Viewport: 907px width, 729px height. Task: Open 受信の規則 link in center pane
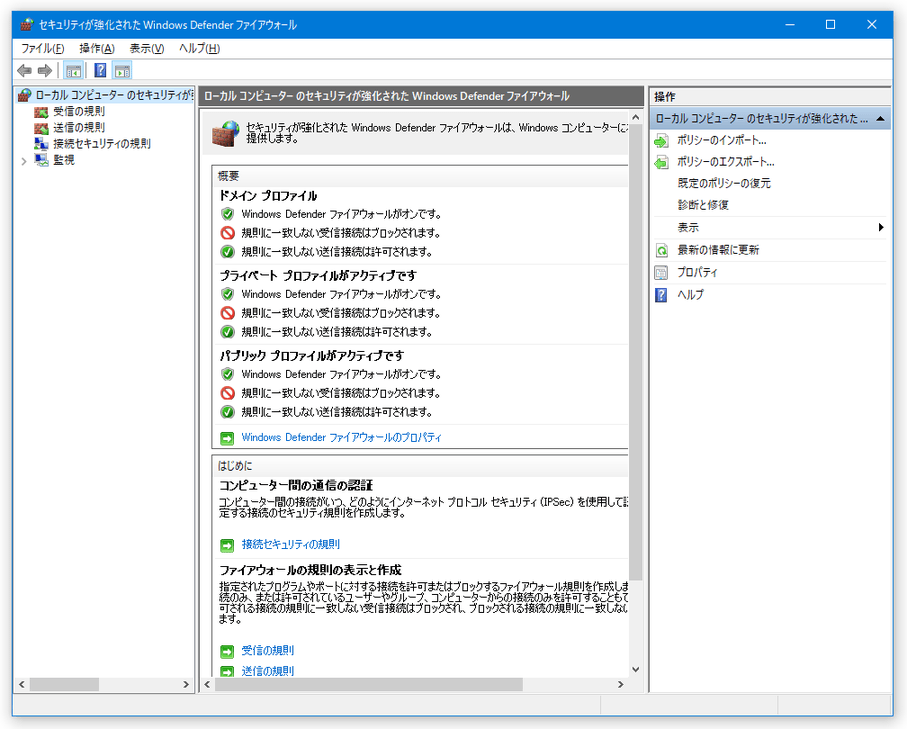point(267,650)
